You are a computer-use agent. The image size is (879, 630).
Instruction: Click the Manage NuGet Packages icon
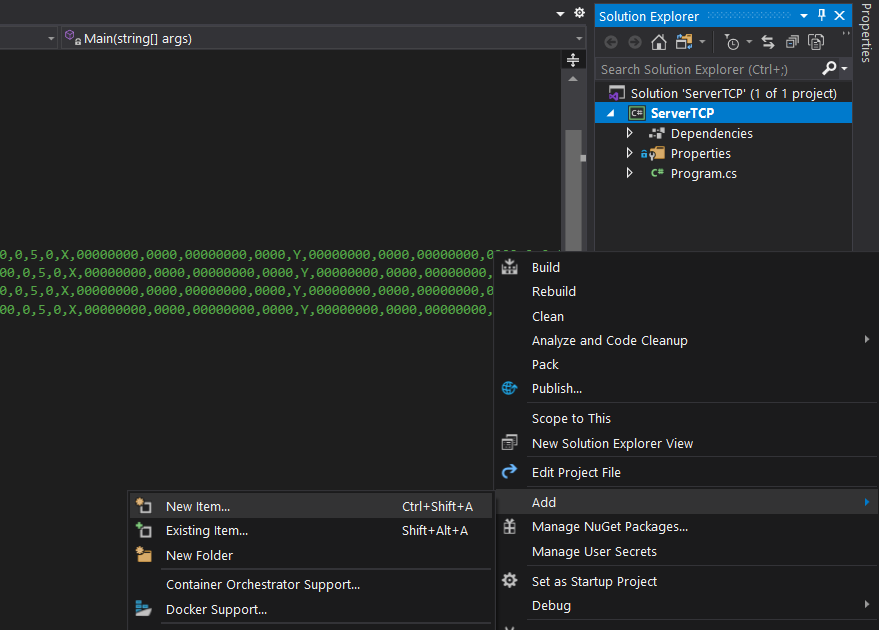point(509,527)
